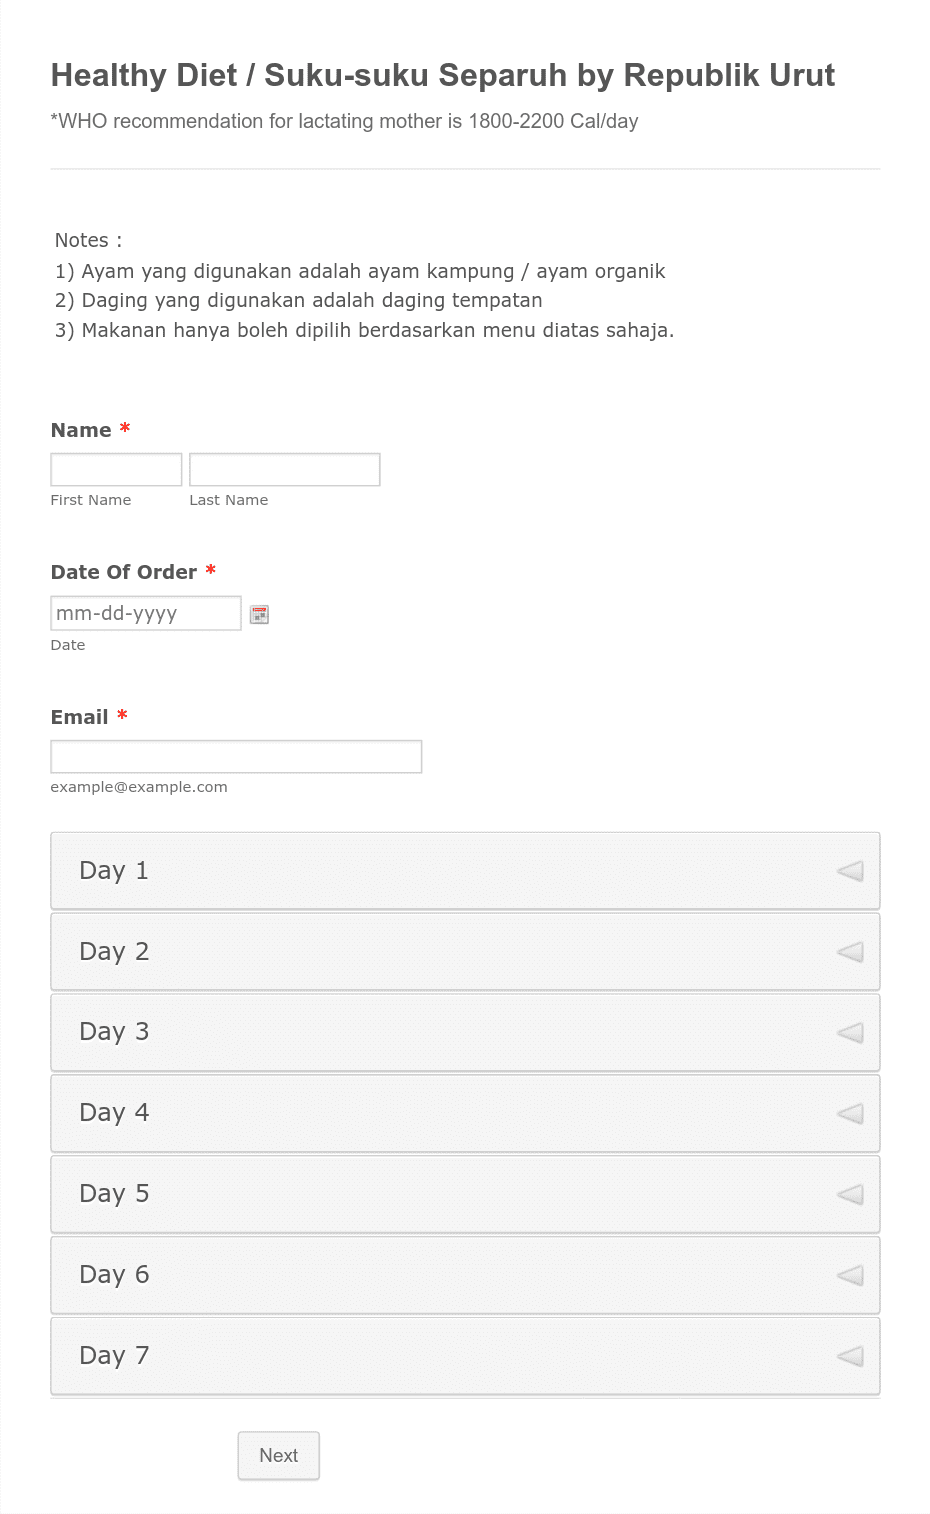Click the Day 3 arrow icon
The image size is (930, 1514).
click(x=850, y=1032)
